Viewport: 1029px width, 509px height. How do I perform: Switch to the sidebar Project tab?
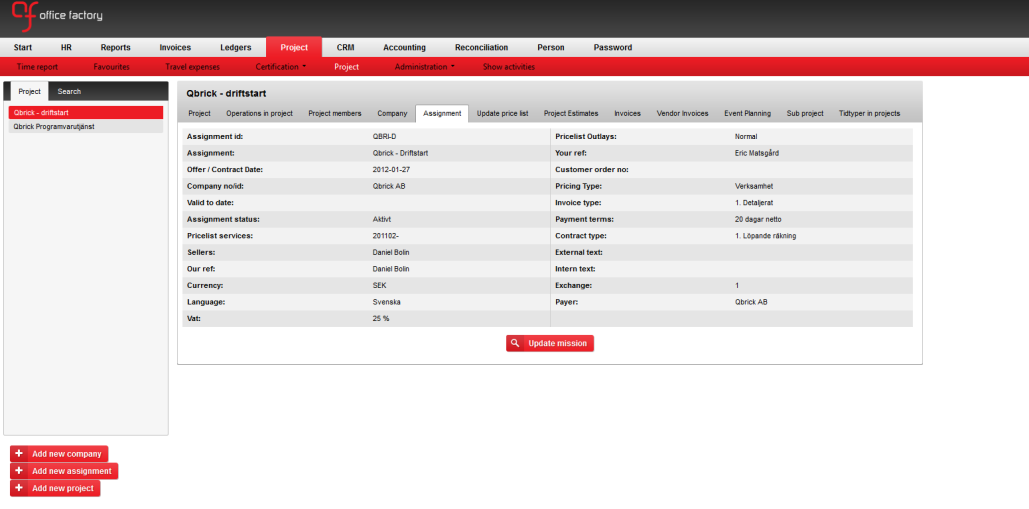pyautogui.click(x=30, y=91)
